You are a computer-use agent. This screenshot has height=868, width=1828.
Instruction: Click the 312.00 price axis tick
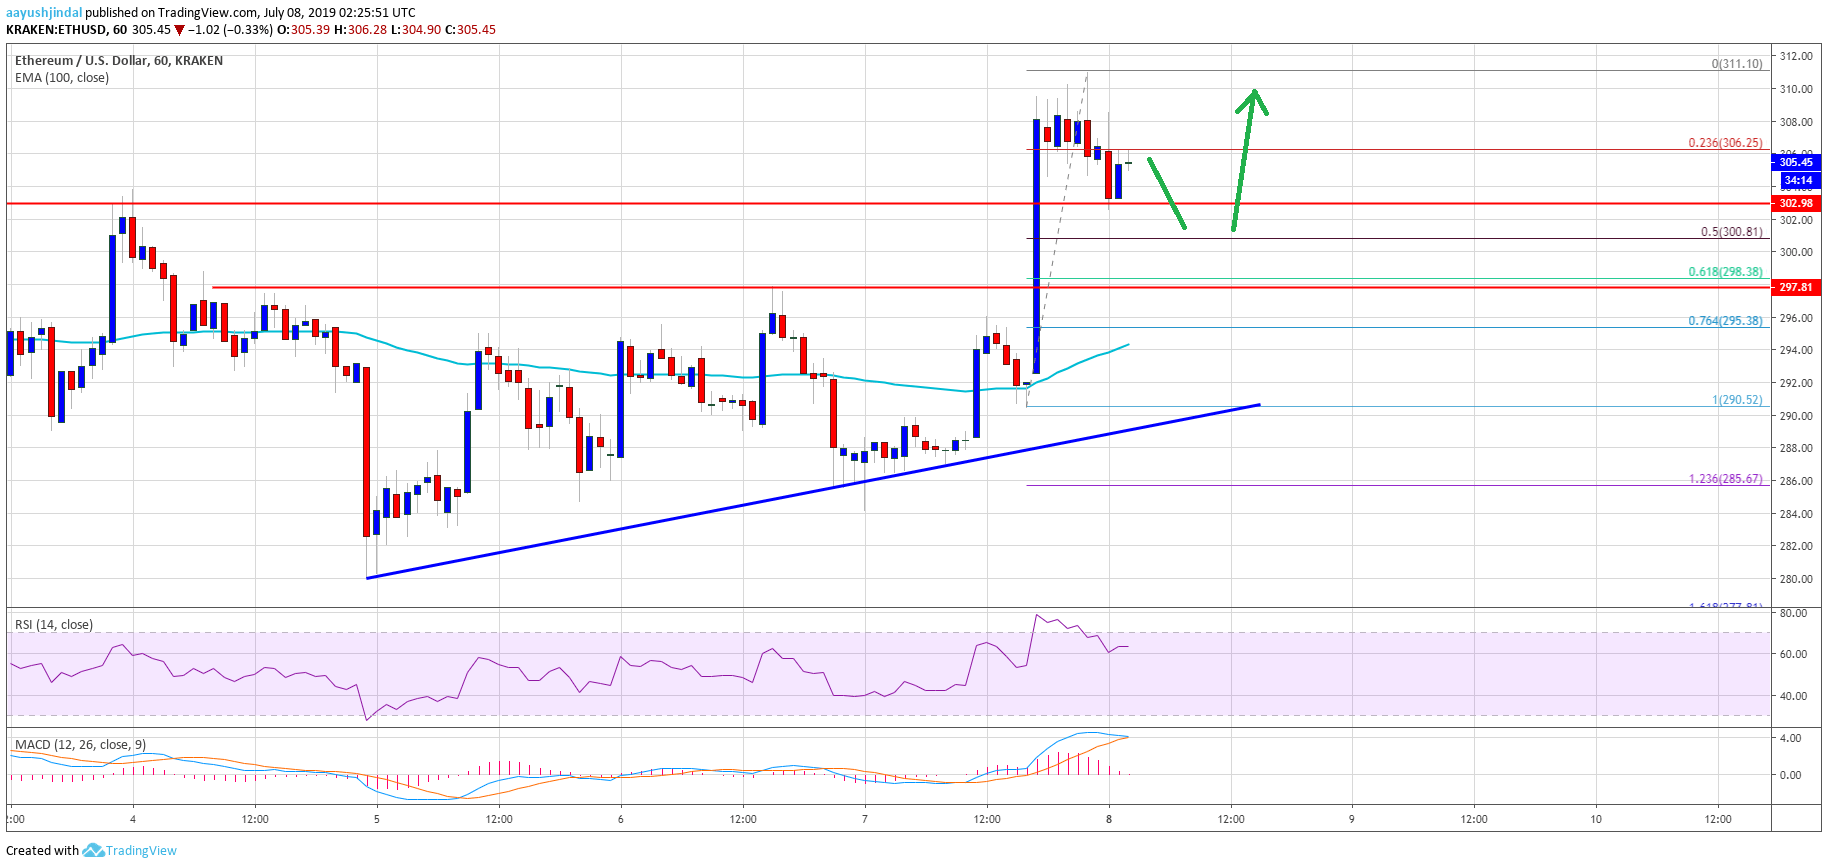[1795, 57]
